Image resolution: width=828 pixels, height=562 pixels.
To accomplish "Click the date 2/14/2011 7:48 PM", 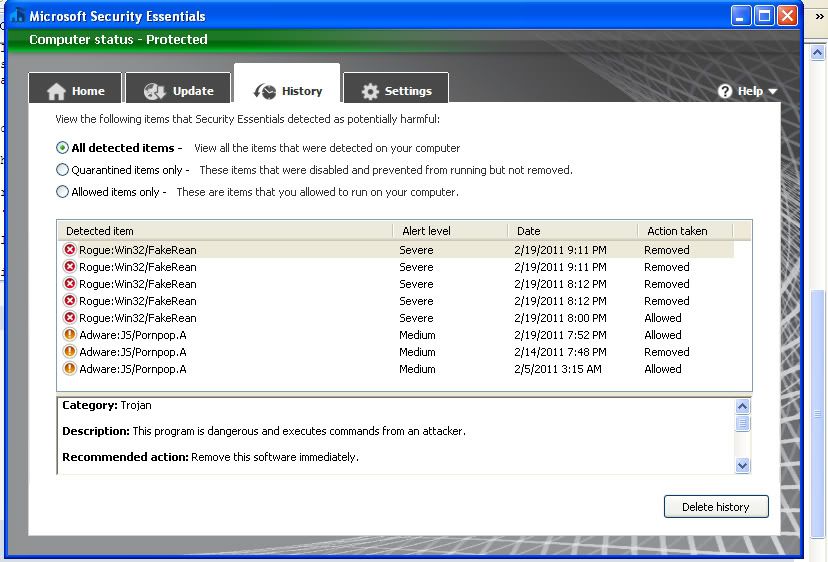I will 560,352.
